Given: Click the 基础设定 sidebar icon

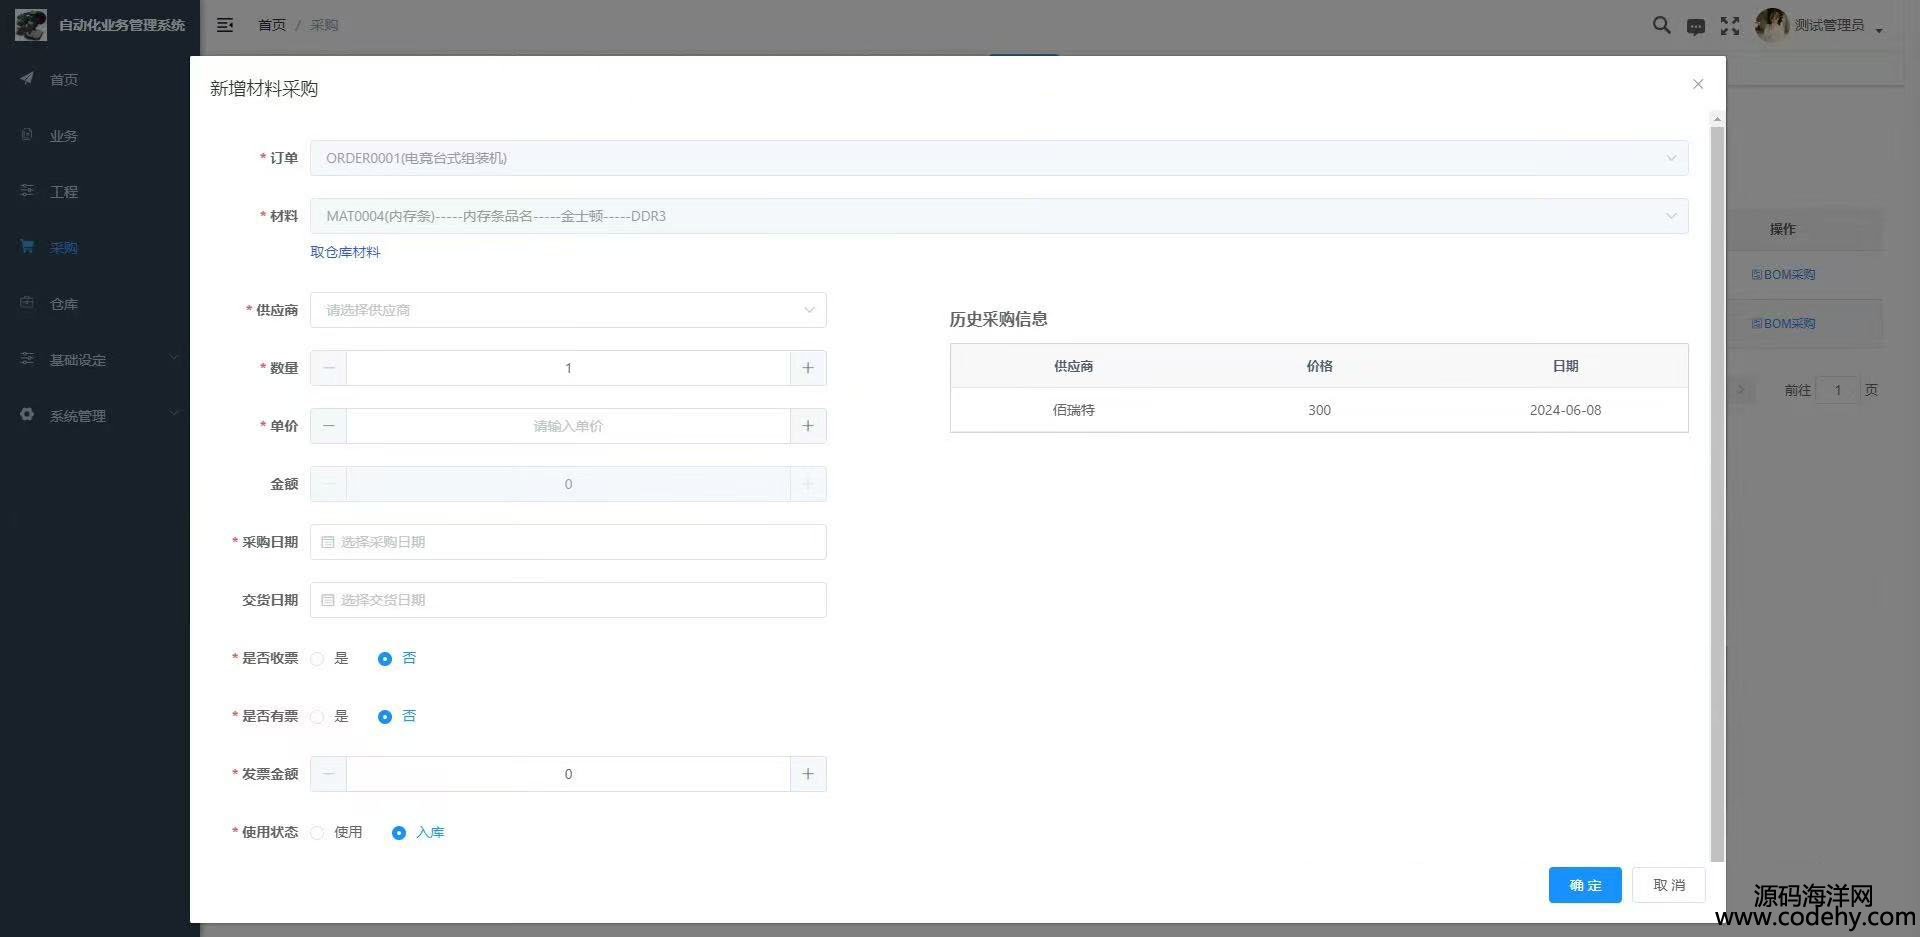Looking at the screenshot, I should [27, 358].
